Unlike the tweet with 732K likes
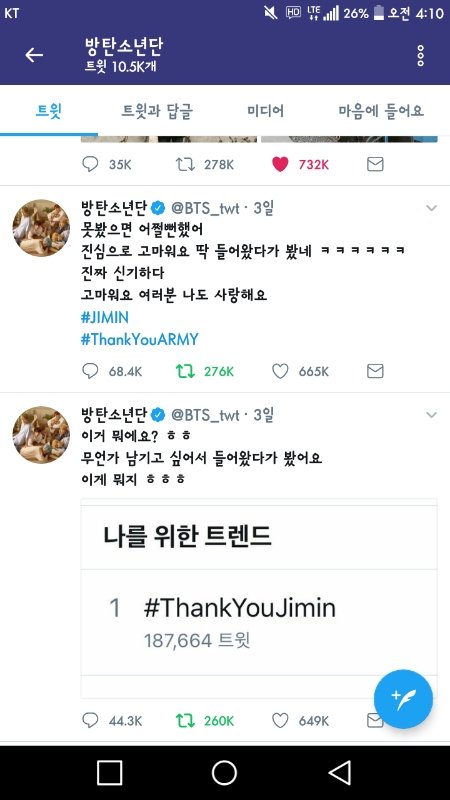Image resolution: width=450 pixels, height=800 pixels. click(280, 164)
